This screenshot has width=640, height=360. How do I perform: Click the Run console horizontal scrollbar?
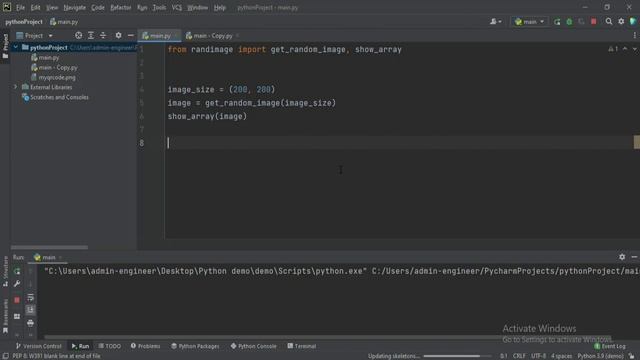(327, 337)
